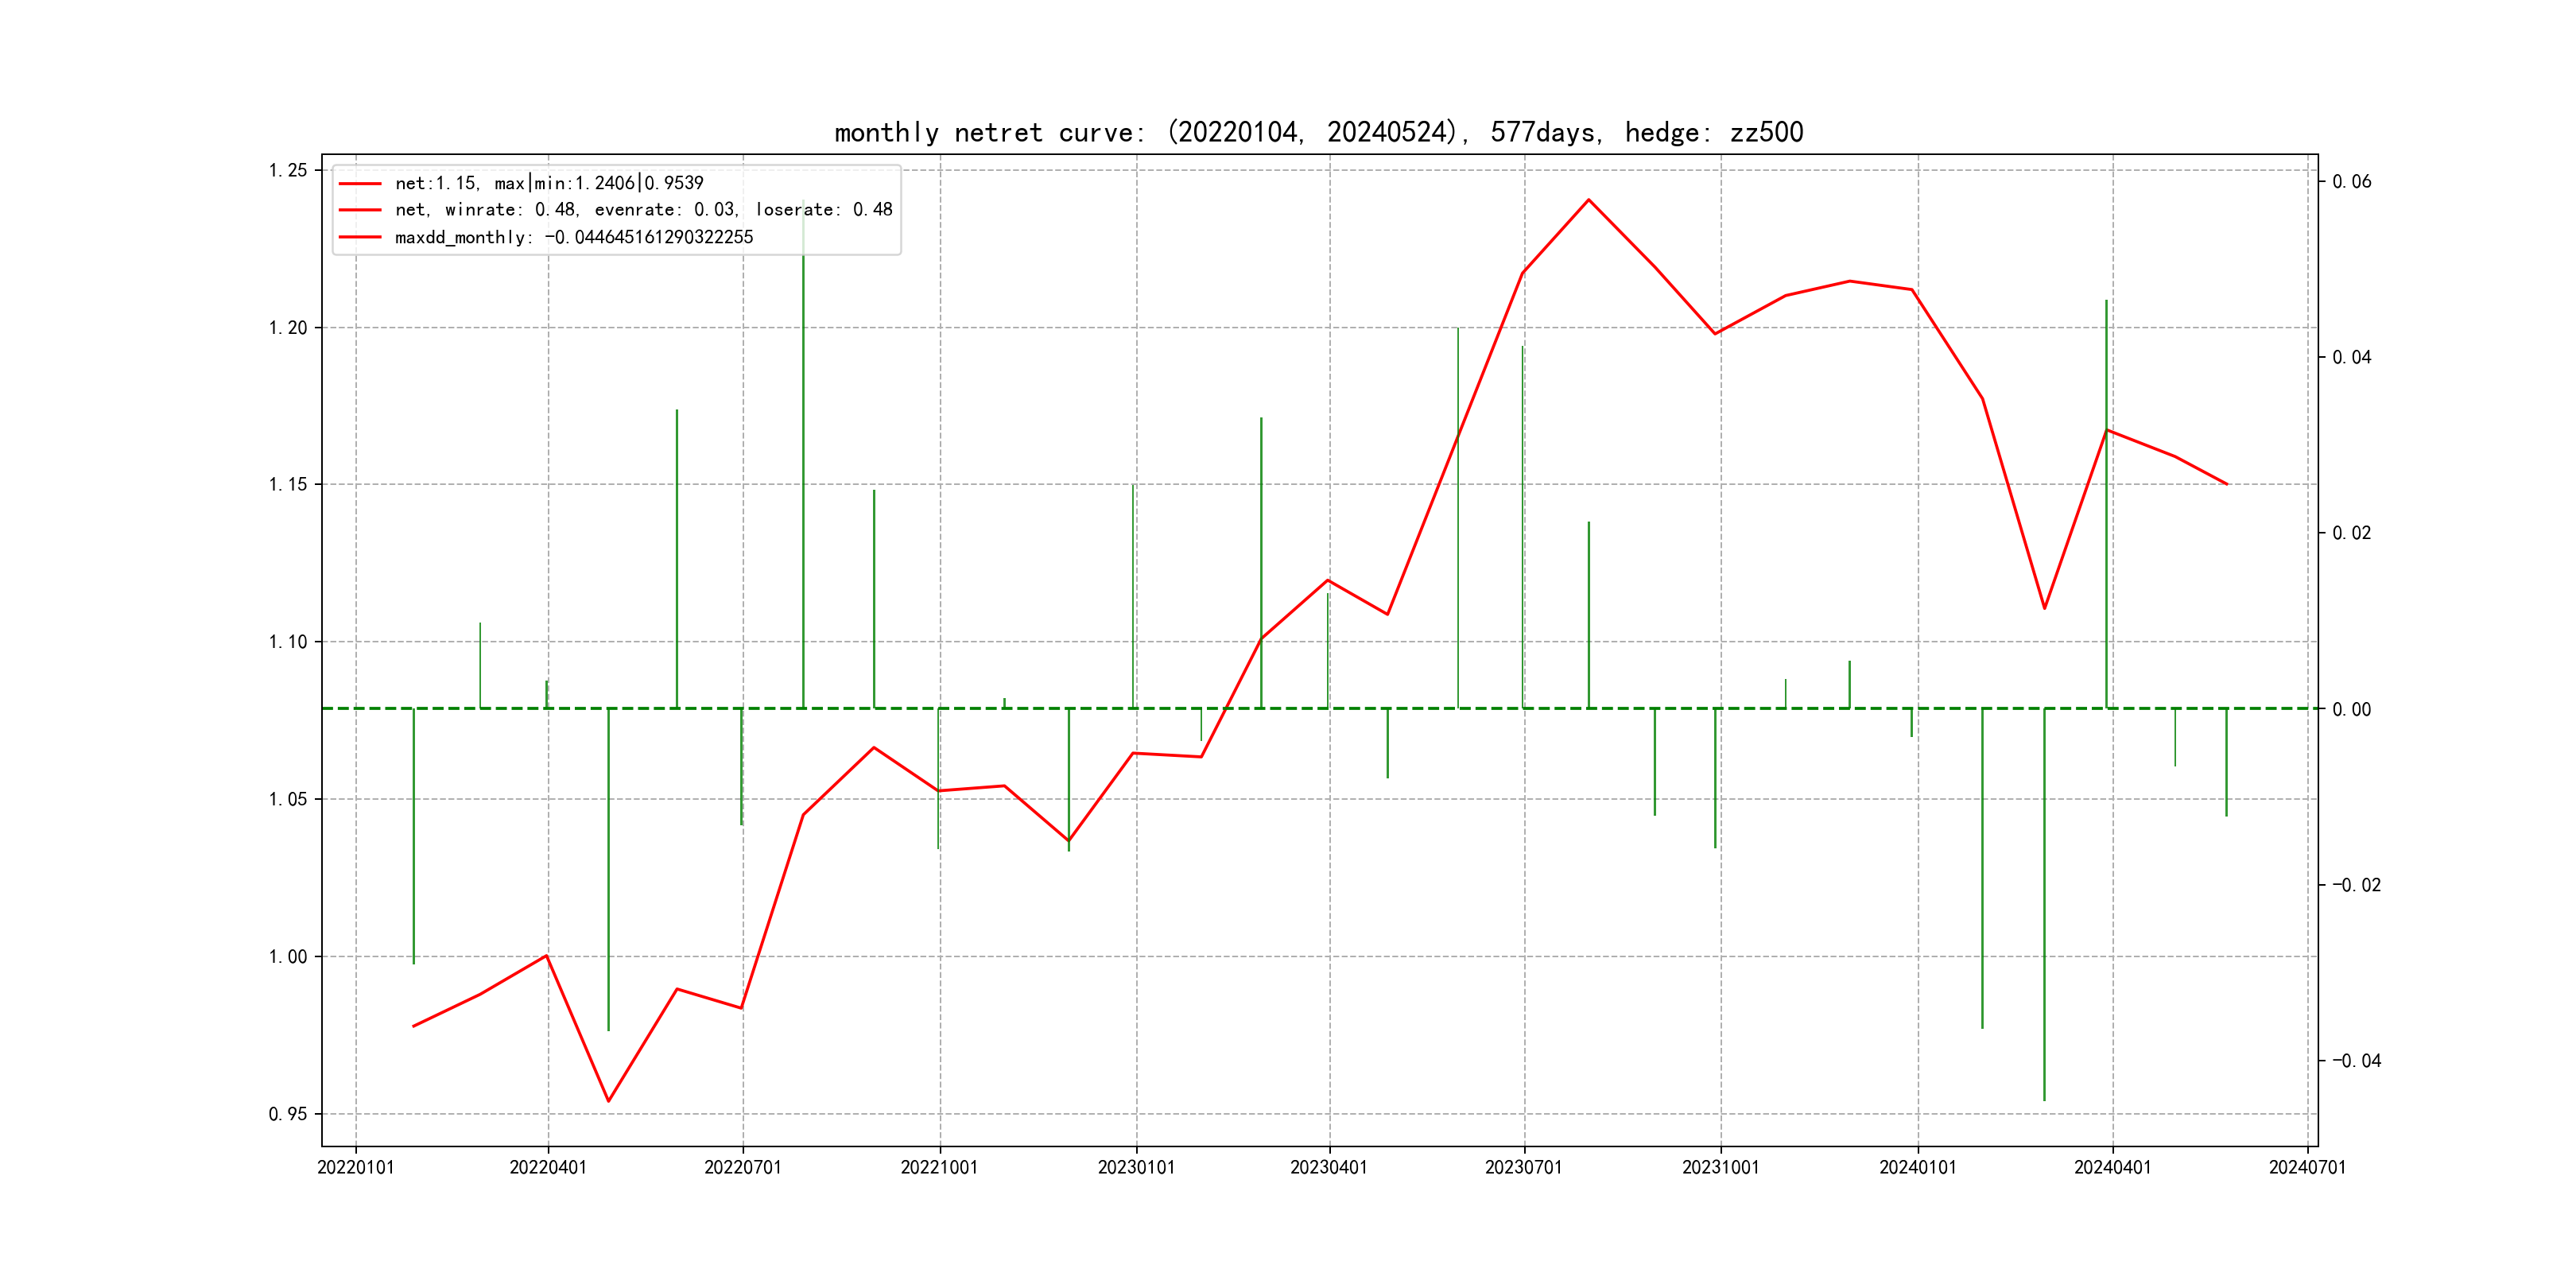Click the chart title text
Viewport: 2576px width, 1288px height.
tap(1318, 132)
